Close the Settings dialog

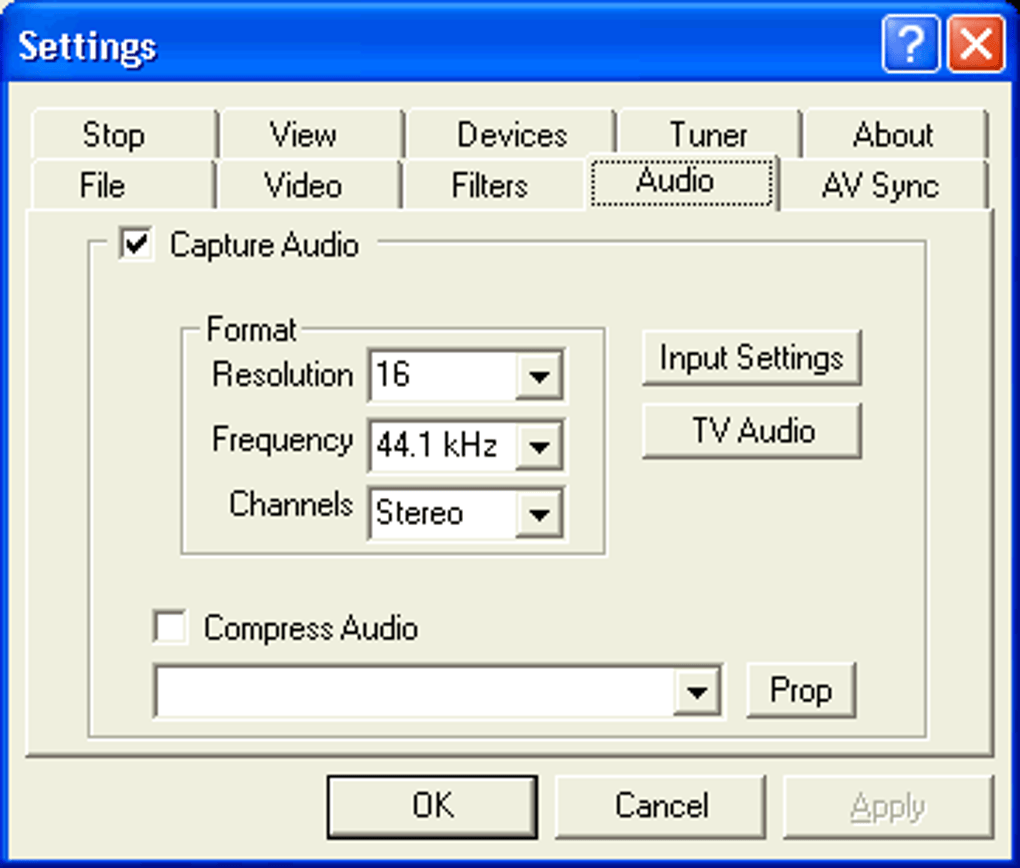(976, 44)
